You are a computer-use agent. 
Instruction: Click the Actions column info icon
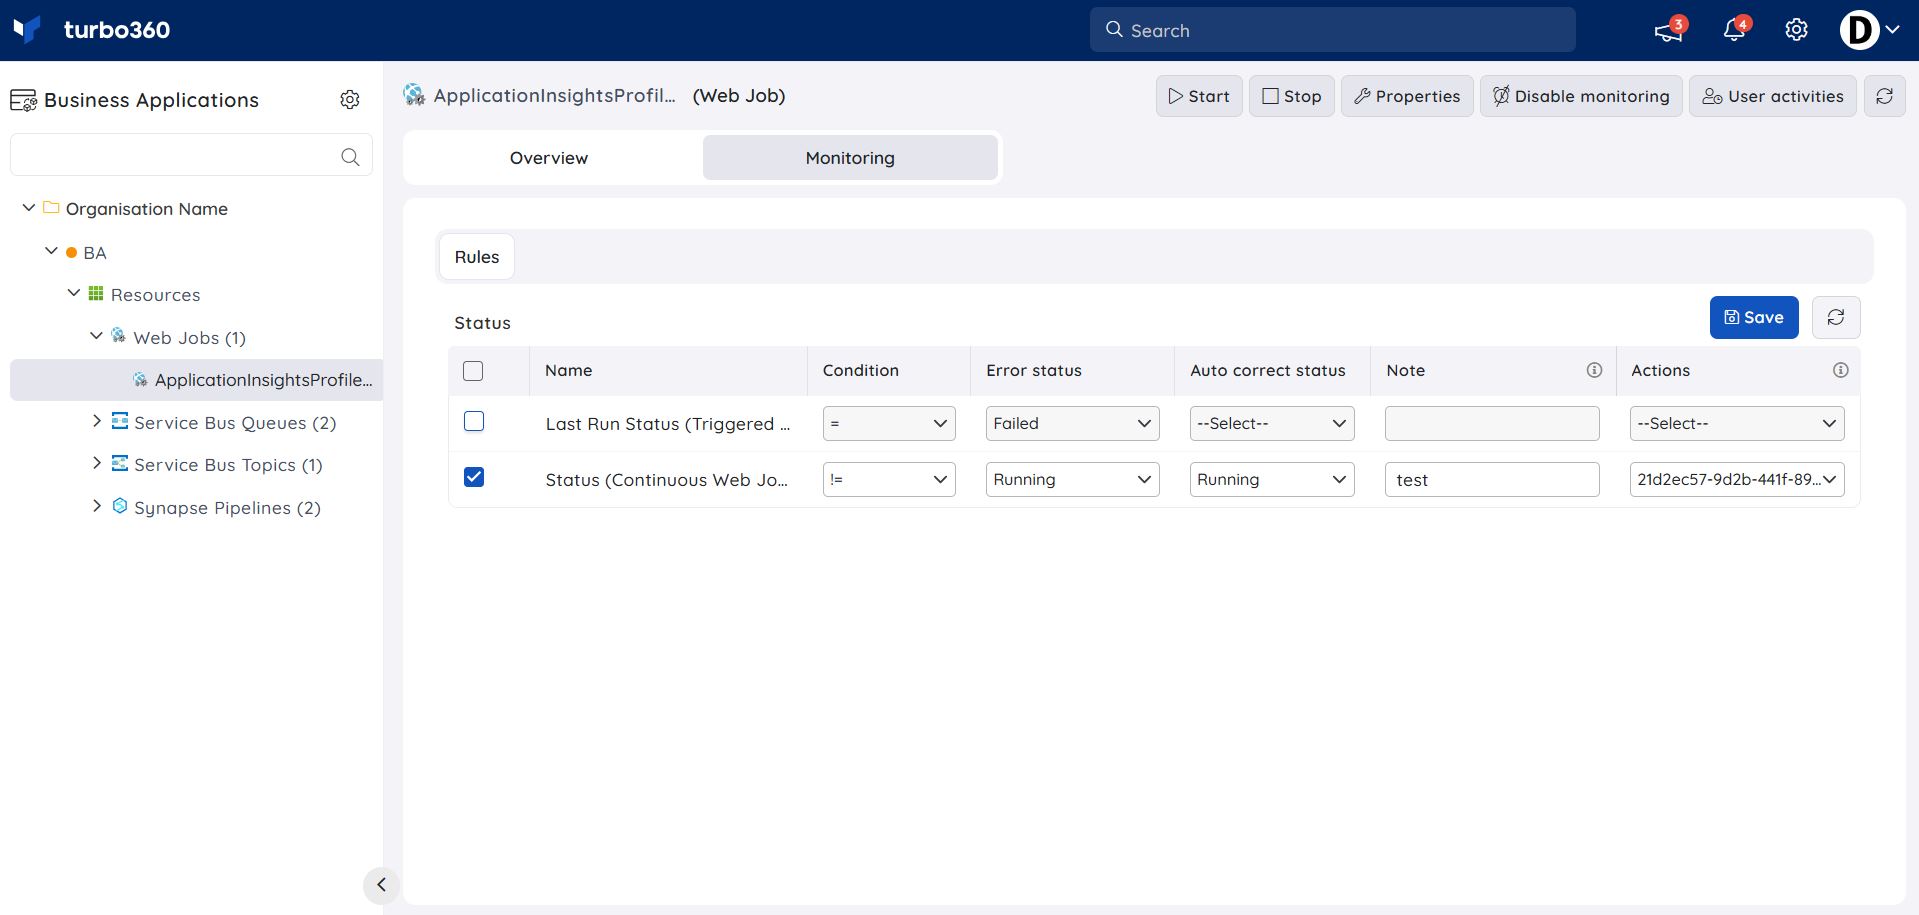[1840, 370]
